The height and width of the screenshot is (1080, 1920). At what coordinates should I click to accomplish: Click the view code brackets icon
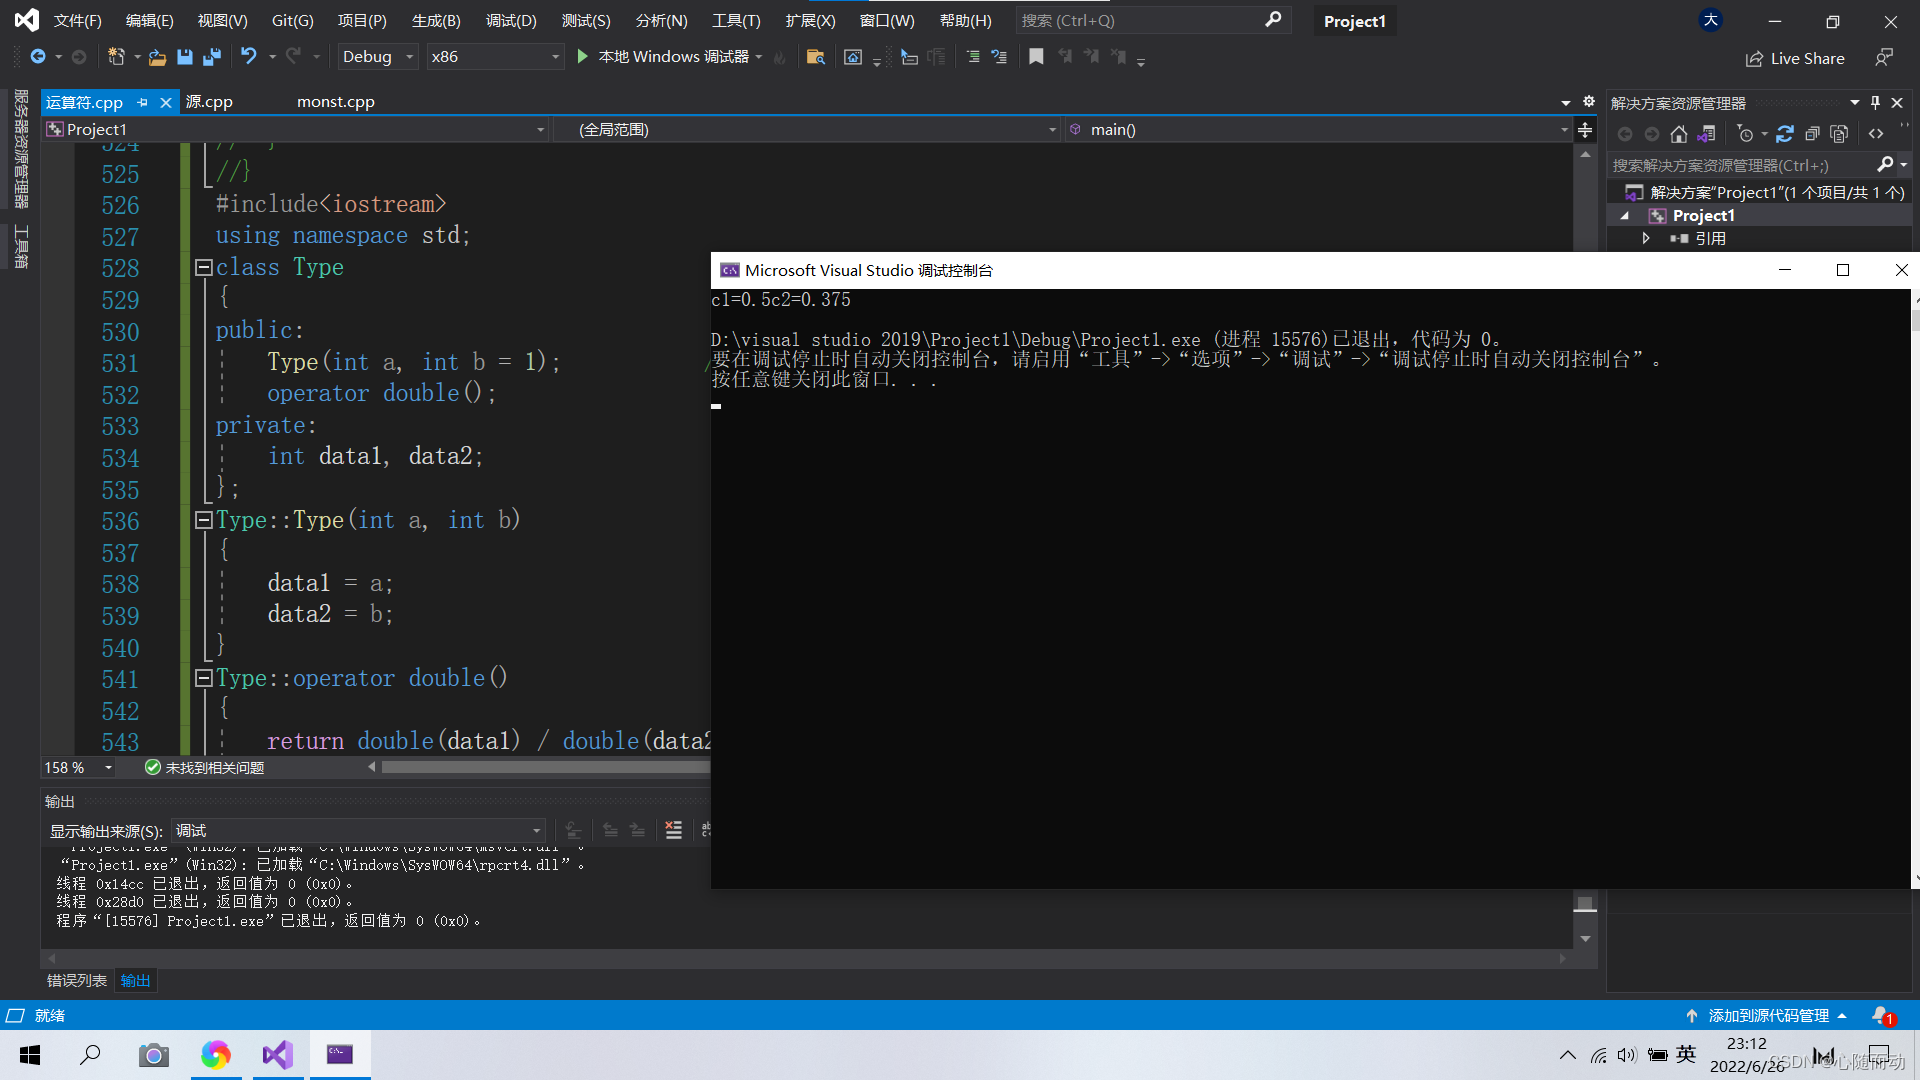[x=1876, y=134]
